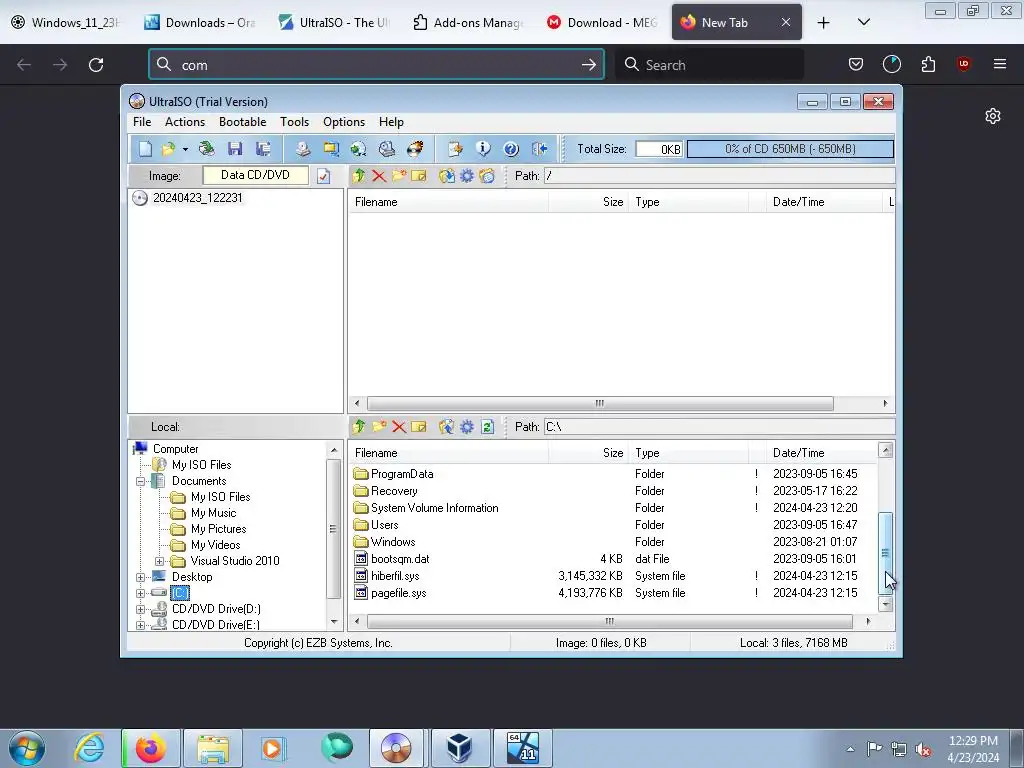This screenshot has height=768, width=1024.
Task: Click the Burn CD/DVD Image flame icon
Action: tap(415, 149)
